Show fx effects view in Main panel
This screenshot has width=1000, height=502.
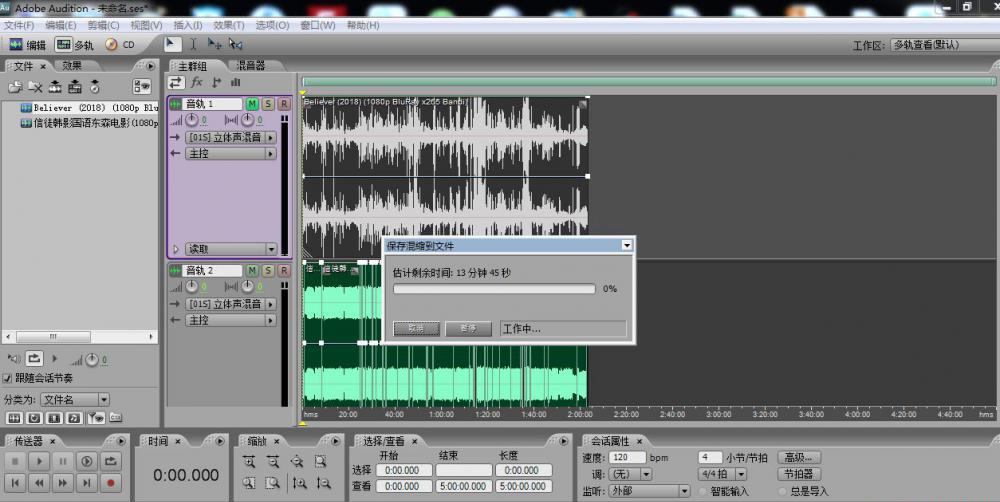(x=196, y=82)
